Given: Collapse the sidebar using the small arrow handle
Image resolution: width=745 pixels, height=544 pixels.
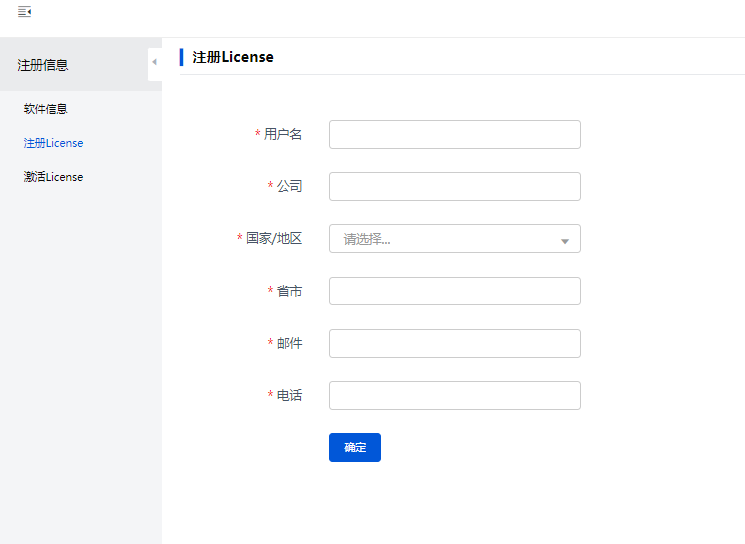Looking at the screenshot, I should (154, 63).
